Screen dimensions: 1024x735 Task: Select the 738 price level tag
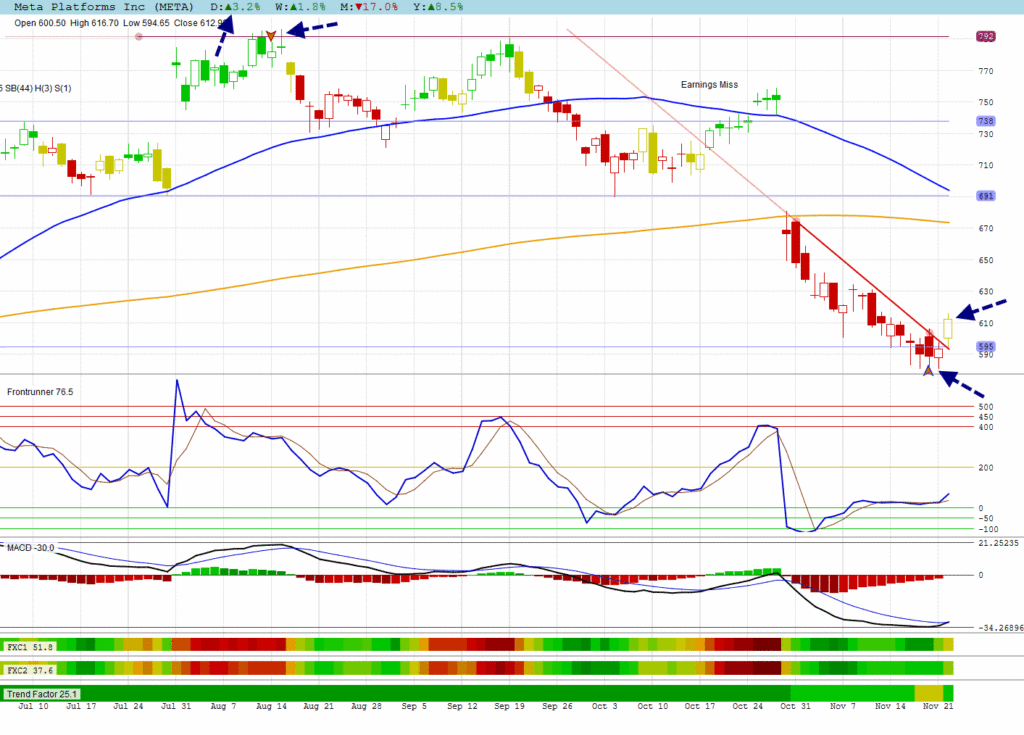985,122
